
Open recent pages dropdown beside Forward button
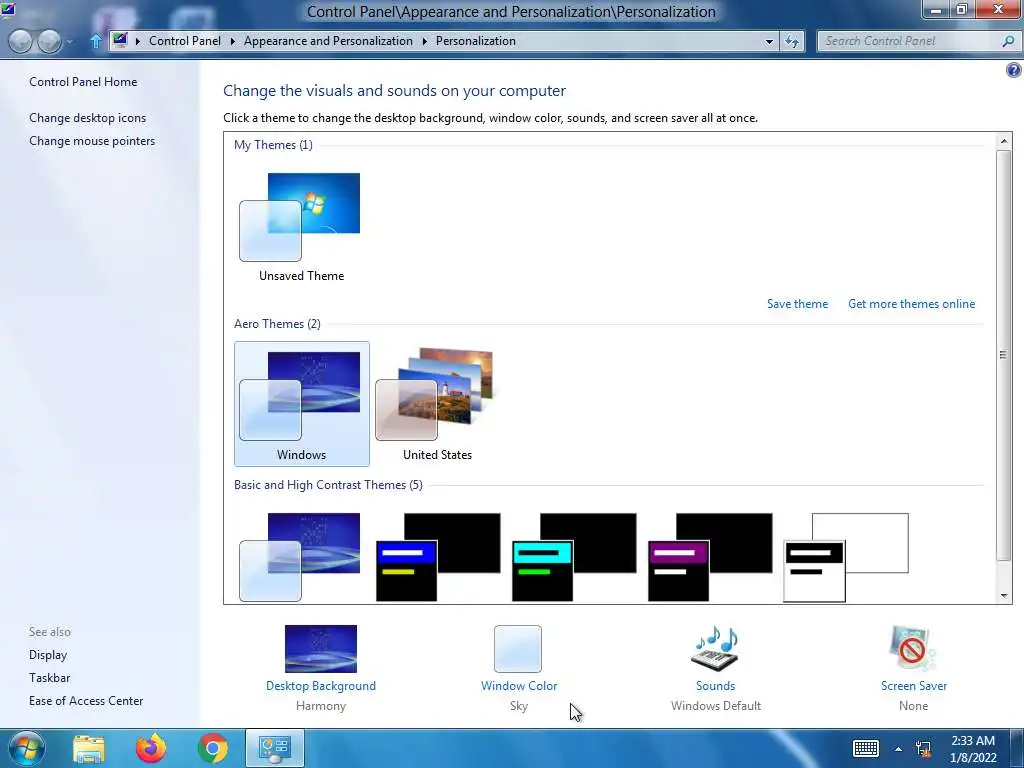click(70, 42)
